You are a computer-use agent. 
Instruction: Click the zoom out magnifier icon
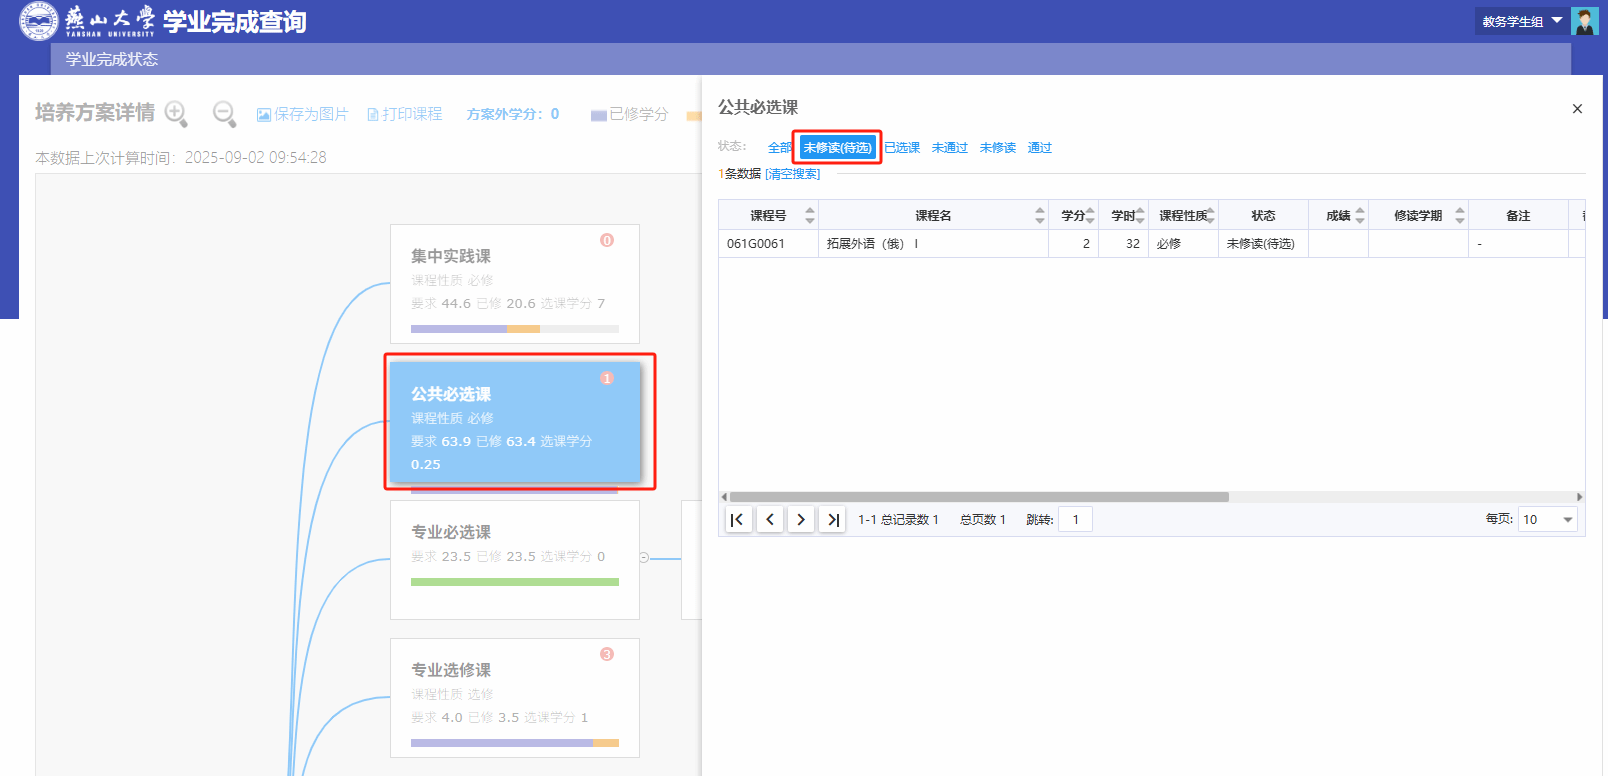coord(224,114)
